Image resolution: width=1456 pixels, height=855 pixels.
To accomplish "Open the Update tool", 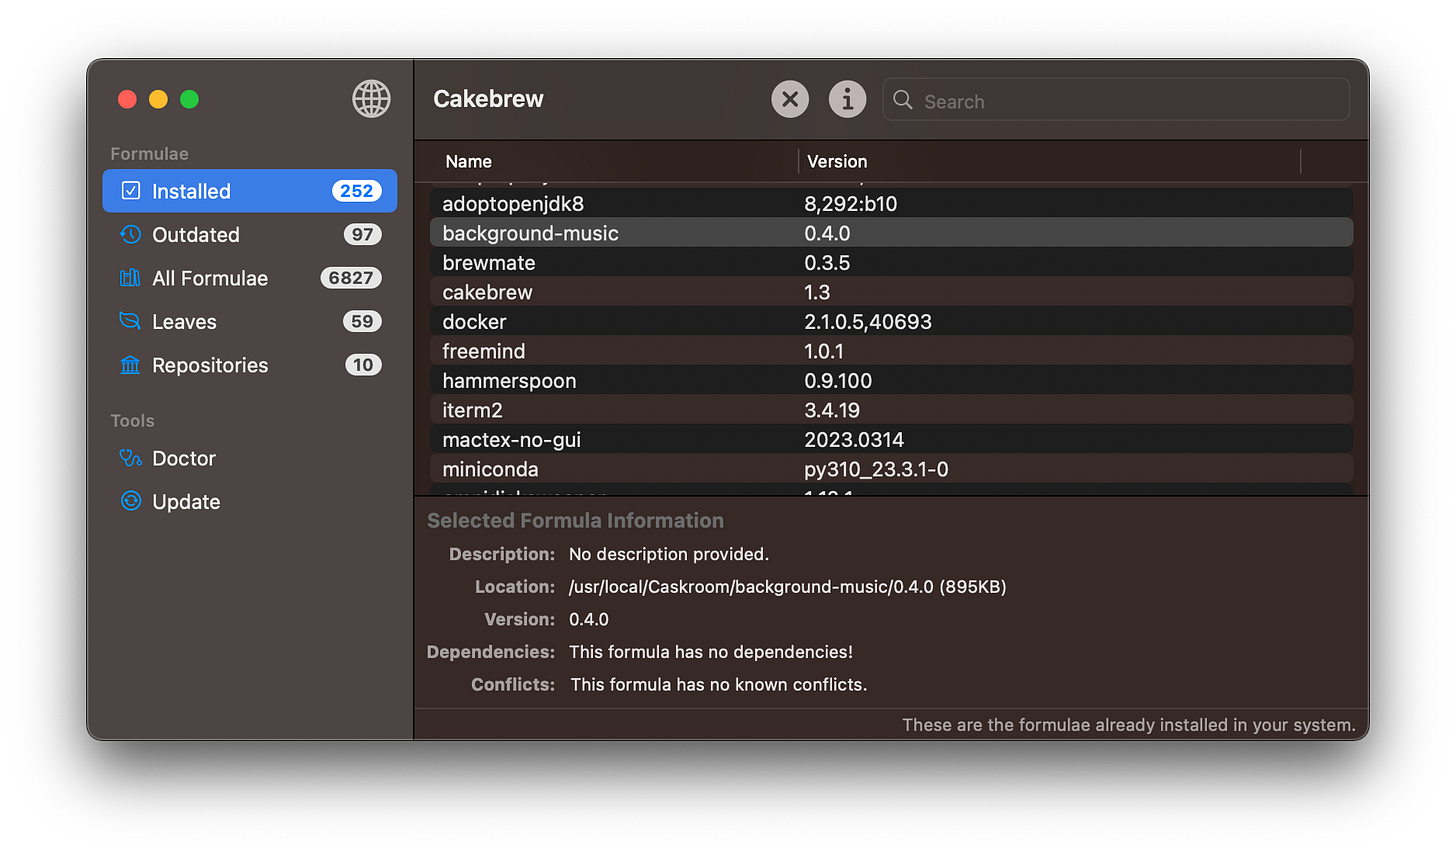I will (250, 502).
